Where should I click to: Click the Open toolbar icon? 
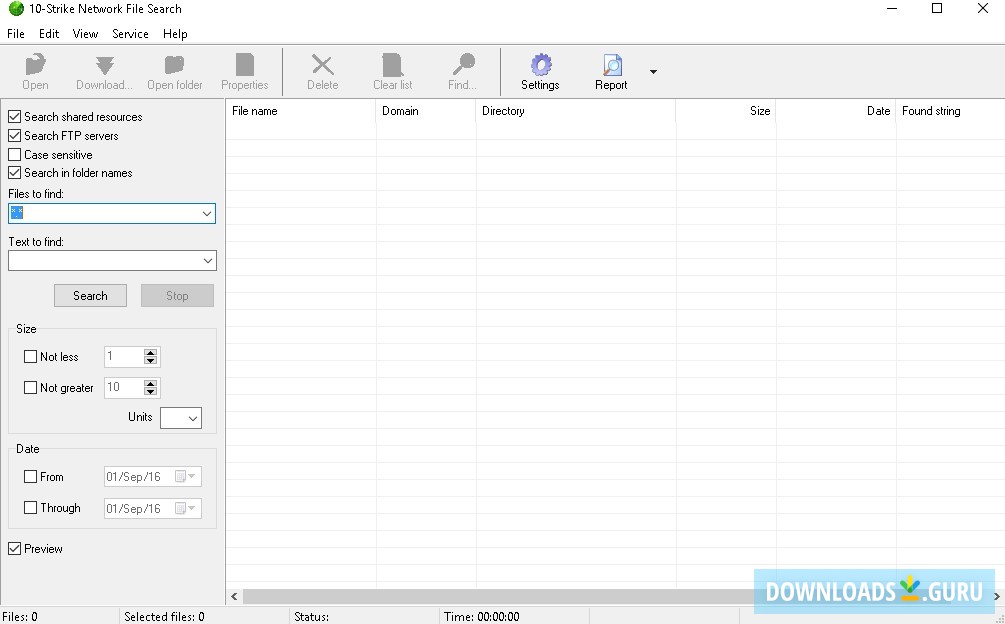click(x=35, y=70)
